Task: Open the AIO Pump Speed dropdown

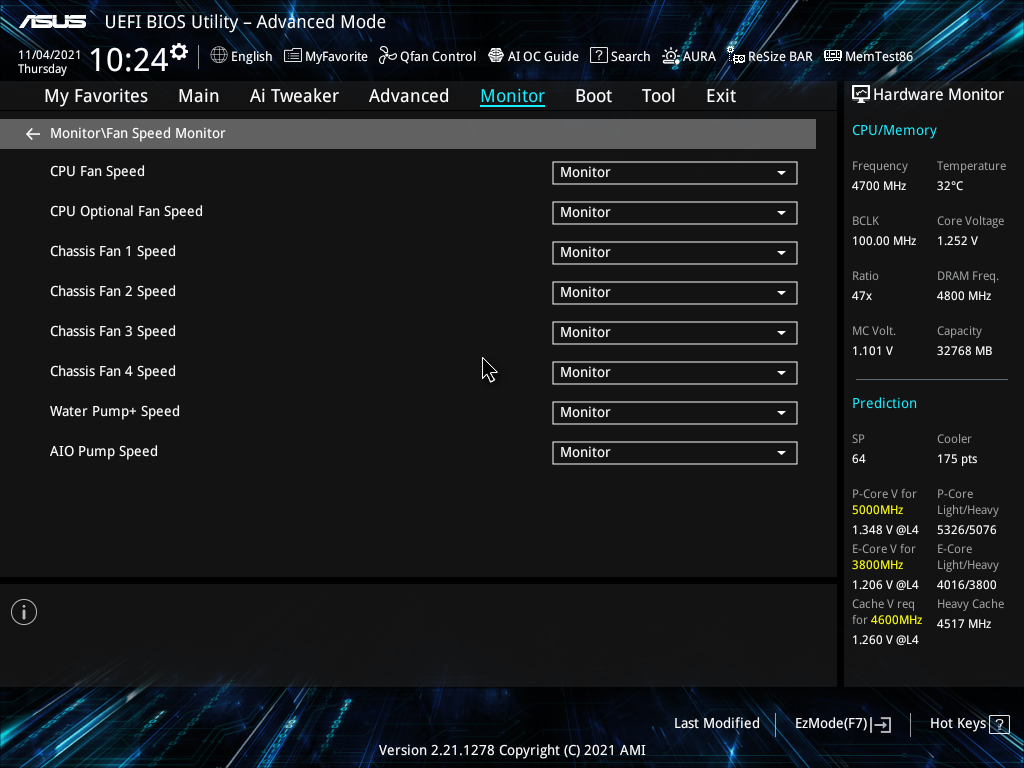Action: (x=675, y=453)
